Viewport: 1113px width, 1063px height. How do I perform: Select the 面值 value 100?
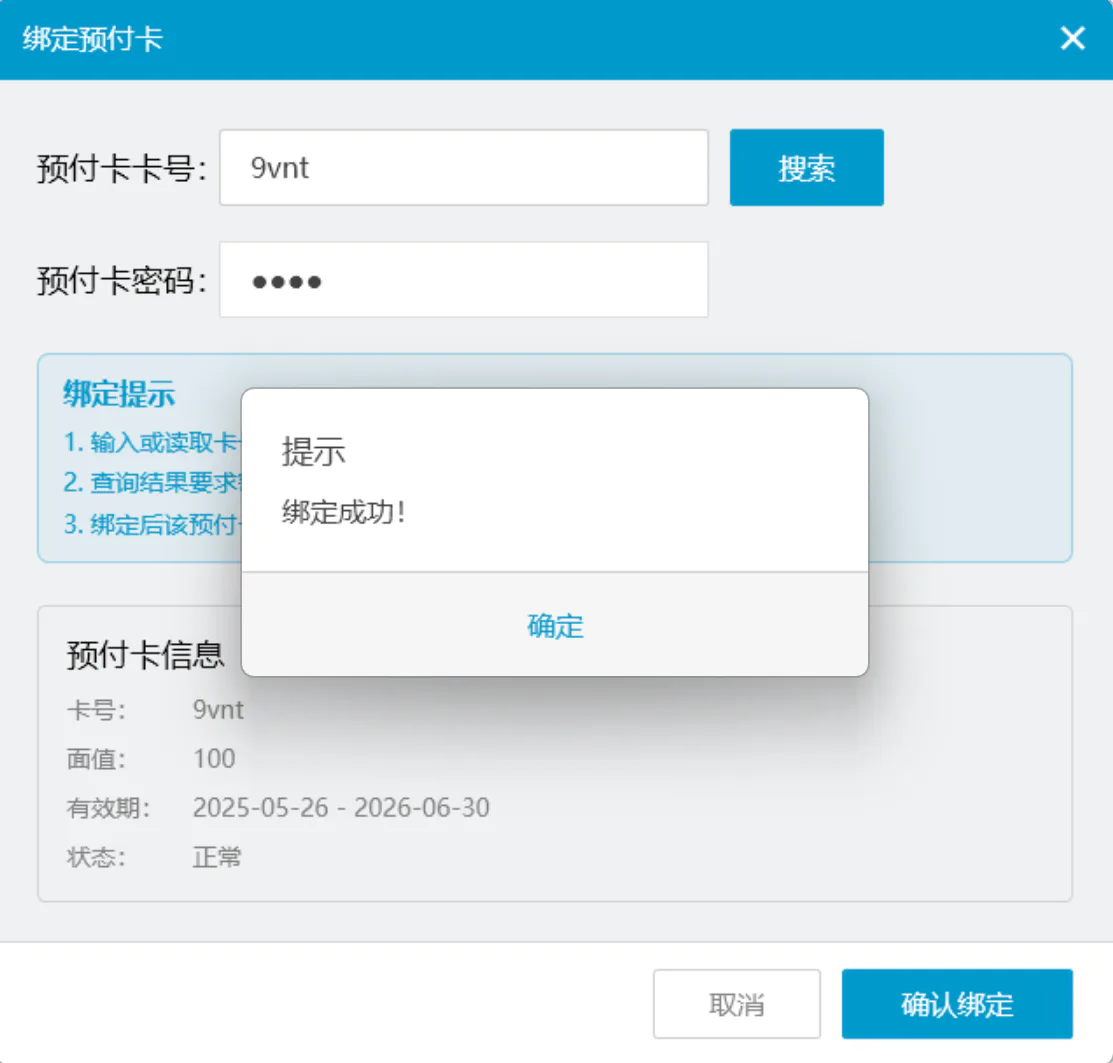pos(214,759)
